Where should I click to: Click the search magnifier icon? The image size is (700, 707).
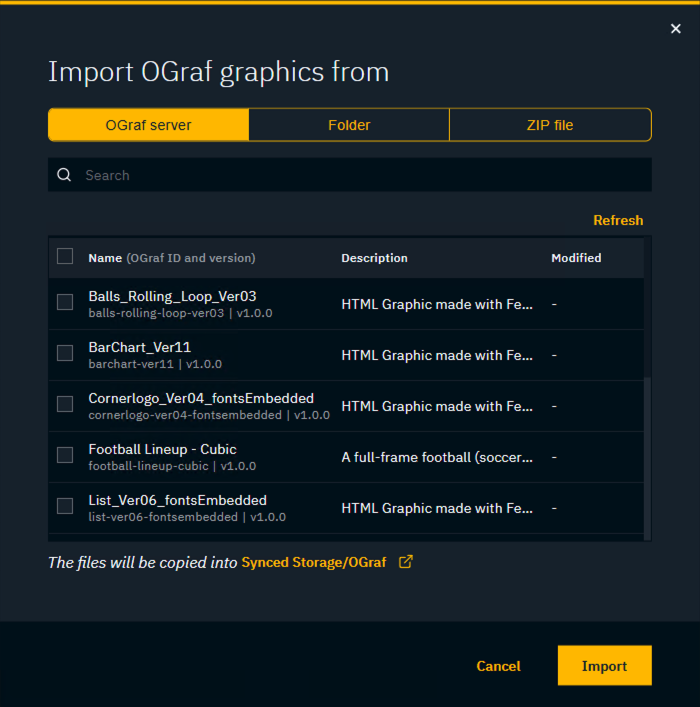[64, 175]
